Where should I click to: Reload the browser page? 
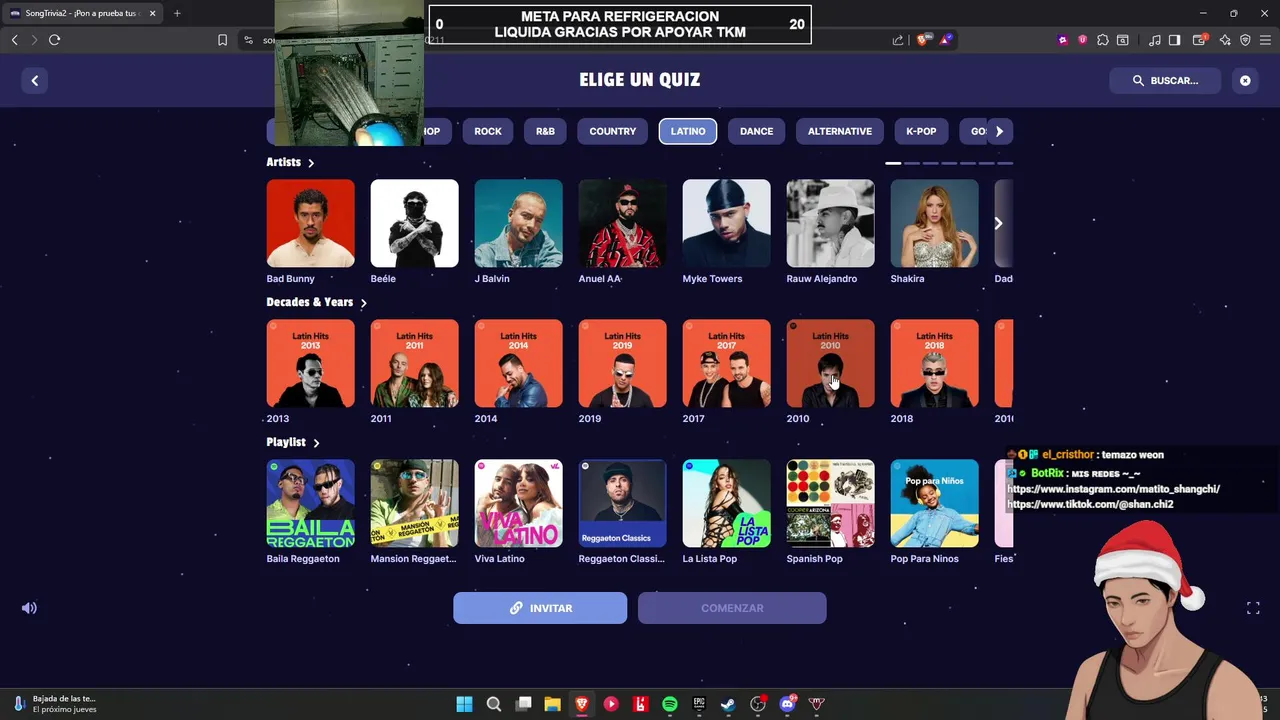click(x=54, y=40)
